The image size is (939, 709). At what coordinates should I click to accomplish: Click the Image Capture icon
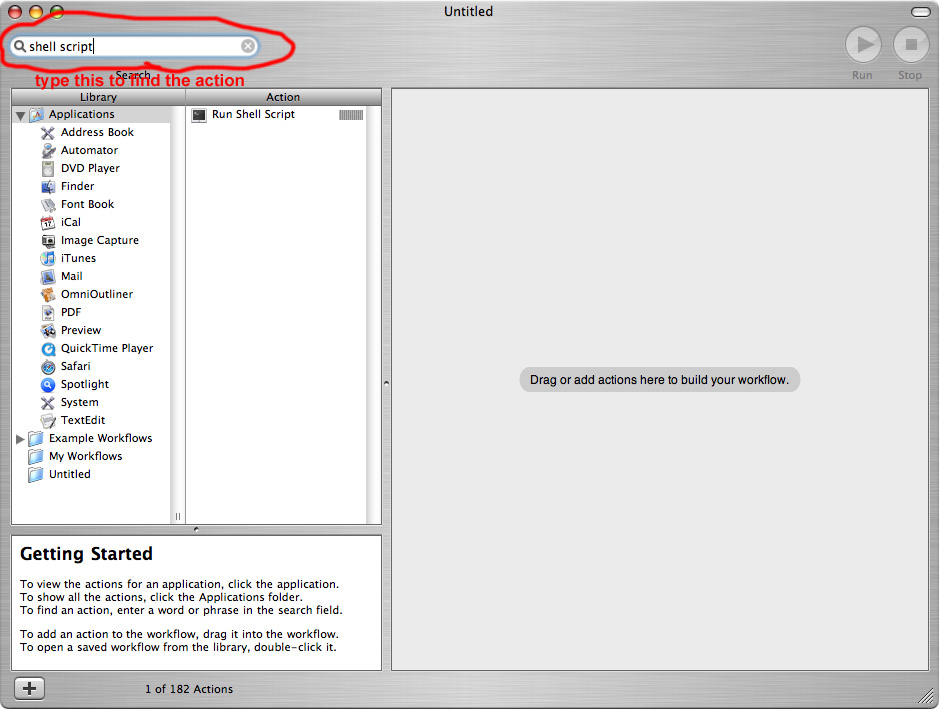(x=48, y=240)
